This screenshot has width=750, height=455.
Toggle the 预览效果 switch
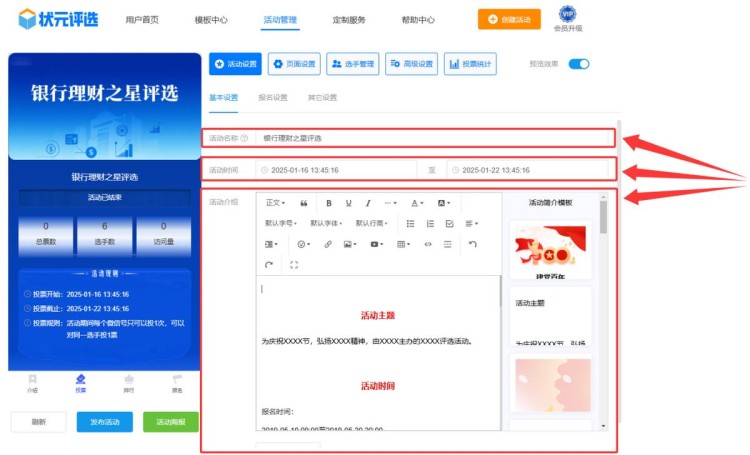[x=579, y=64]
